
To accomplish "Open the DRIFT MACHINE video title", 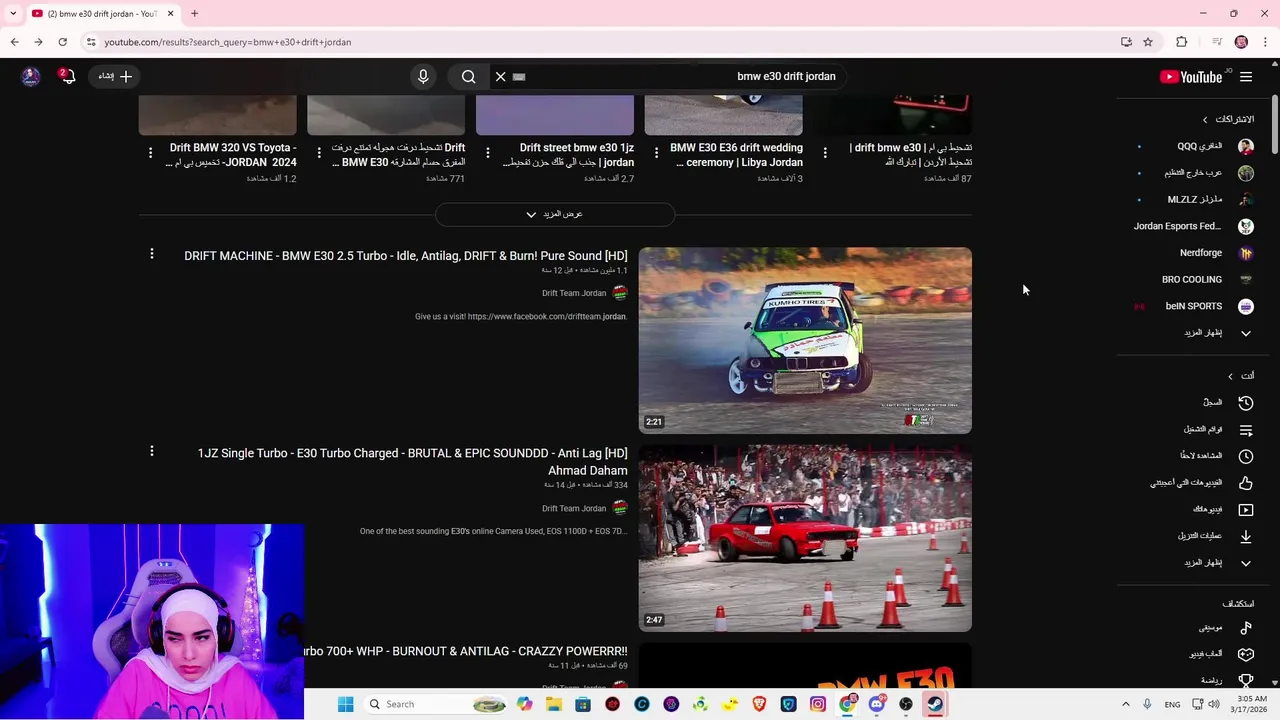I will tap(406, 256).
